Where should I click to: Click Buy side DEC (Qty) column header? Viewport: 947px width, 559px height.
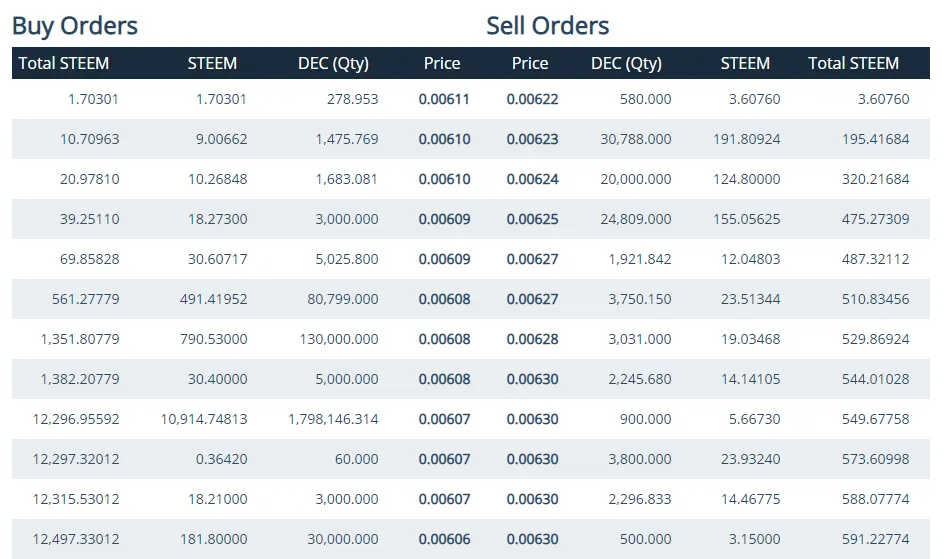[333, 63]
